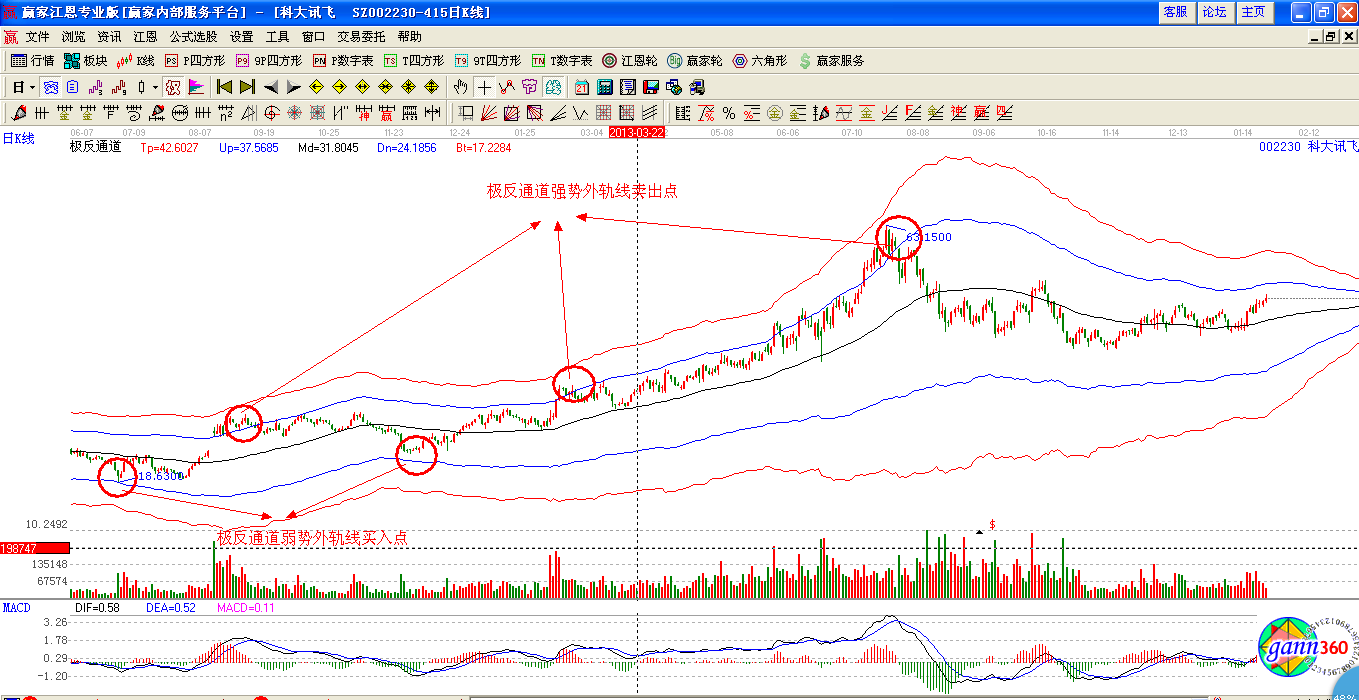The width and height of the screenshot is (1359, 700).
Task: Open the 公式选股 menu
Action: (193, 36)
